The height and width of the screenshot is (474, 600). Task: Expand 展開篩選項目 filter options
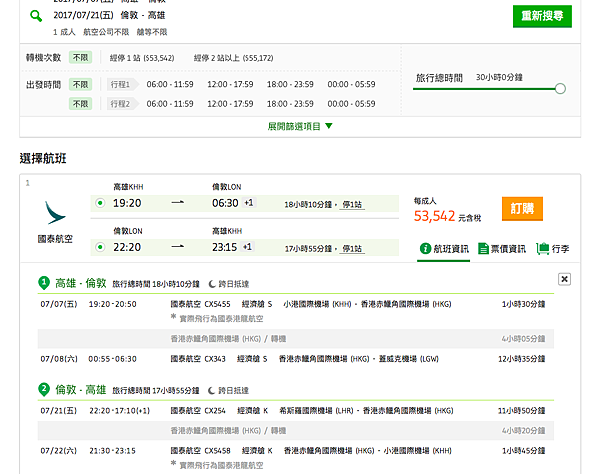[x=300, y=126]
